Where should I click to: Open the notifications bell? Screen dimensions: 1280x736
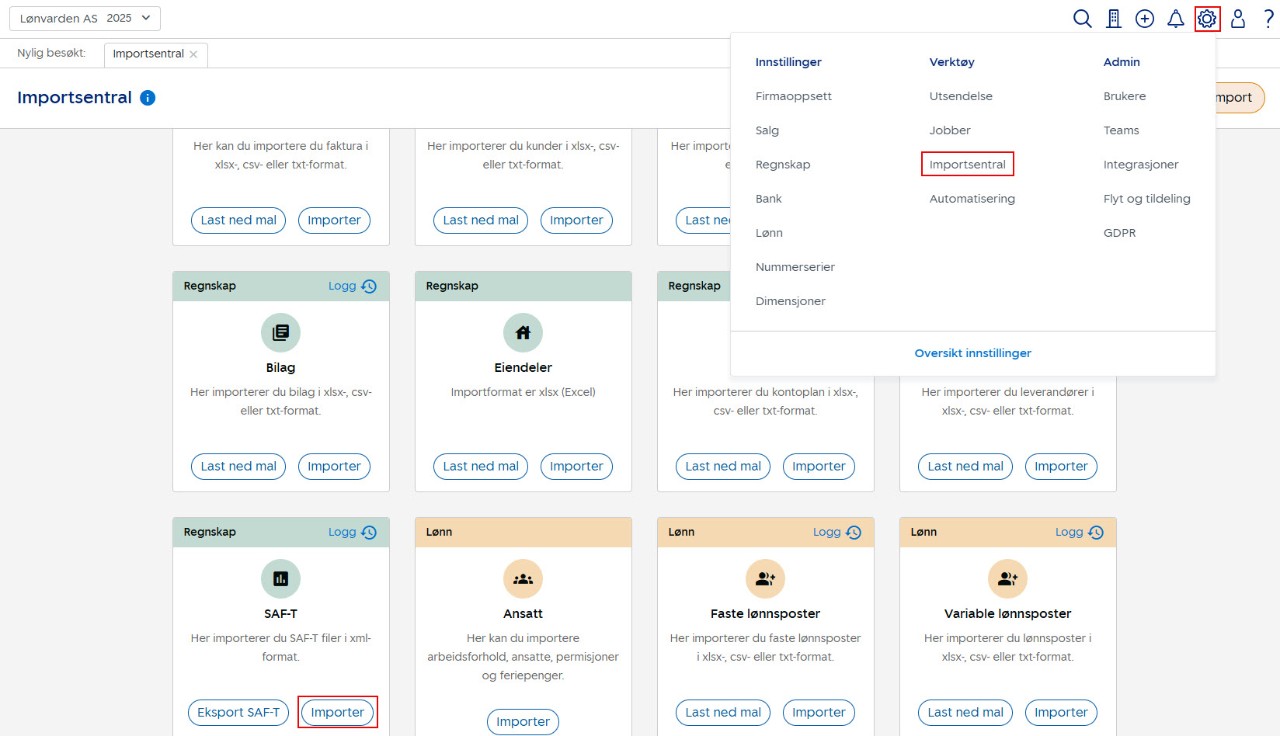coord(1176,19)
